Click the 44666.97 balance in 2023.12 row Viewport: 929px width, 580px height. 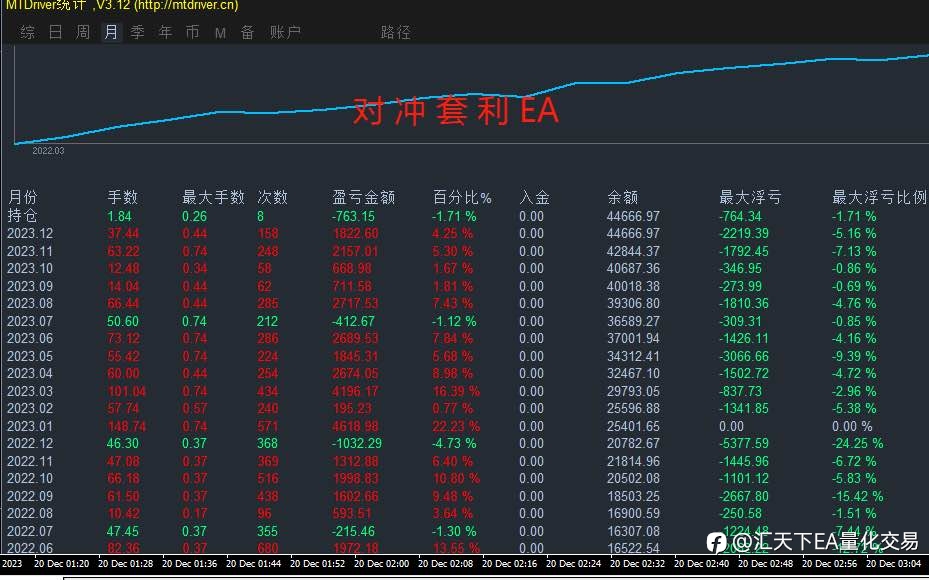coord(633,234)
